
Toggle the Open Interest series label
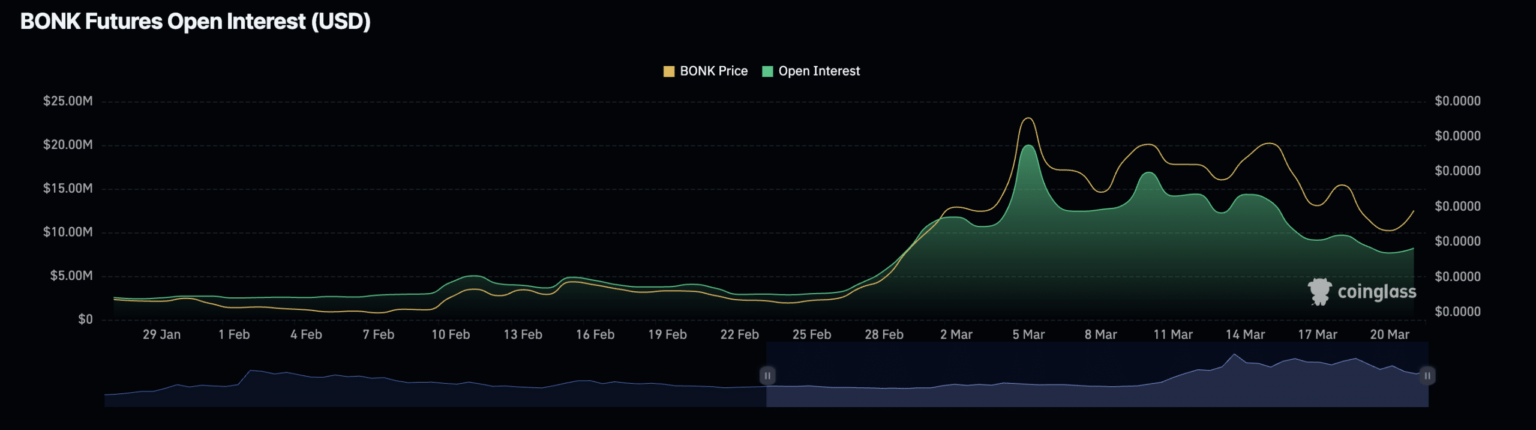818,71
